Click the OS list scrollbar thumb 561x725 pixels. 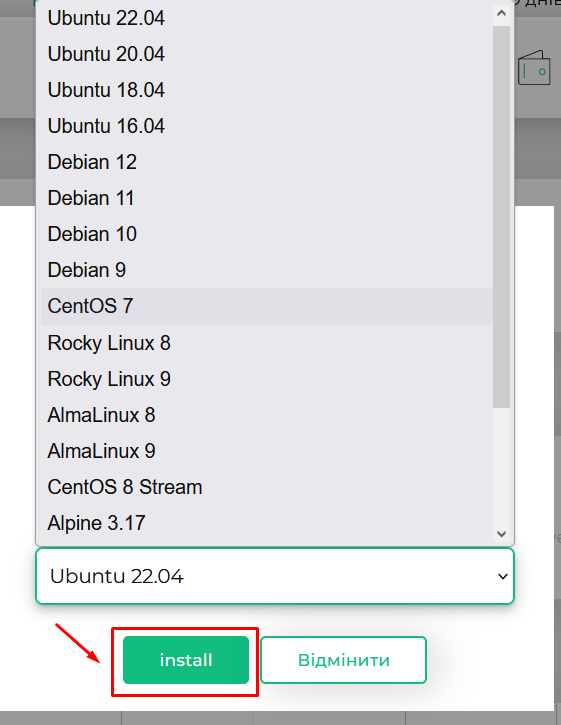click(x=501, y=216)
